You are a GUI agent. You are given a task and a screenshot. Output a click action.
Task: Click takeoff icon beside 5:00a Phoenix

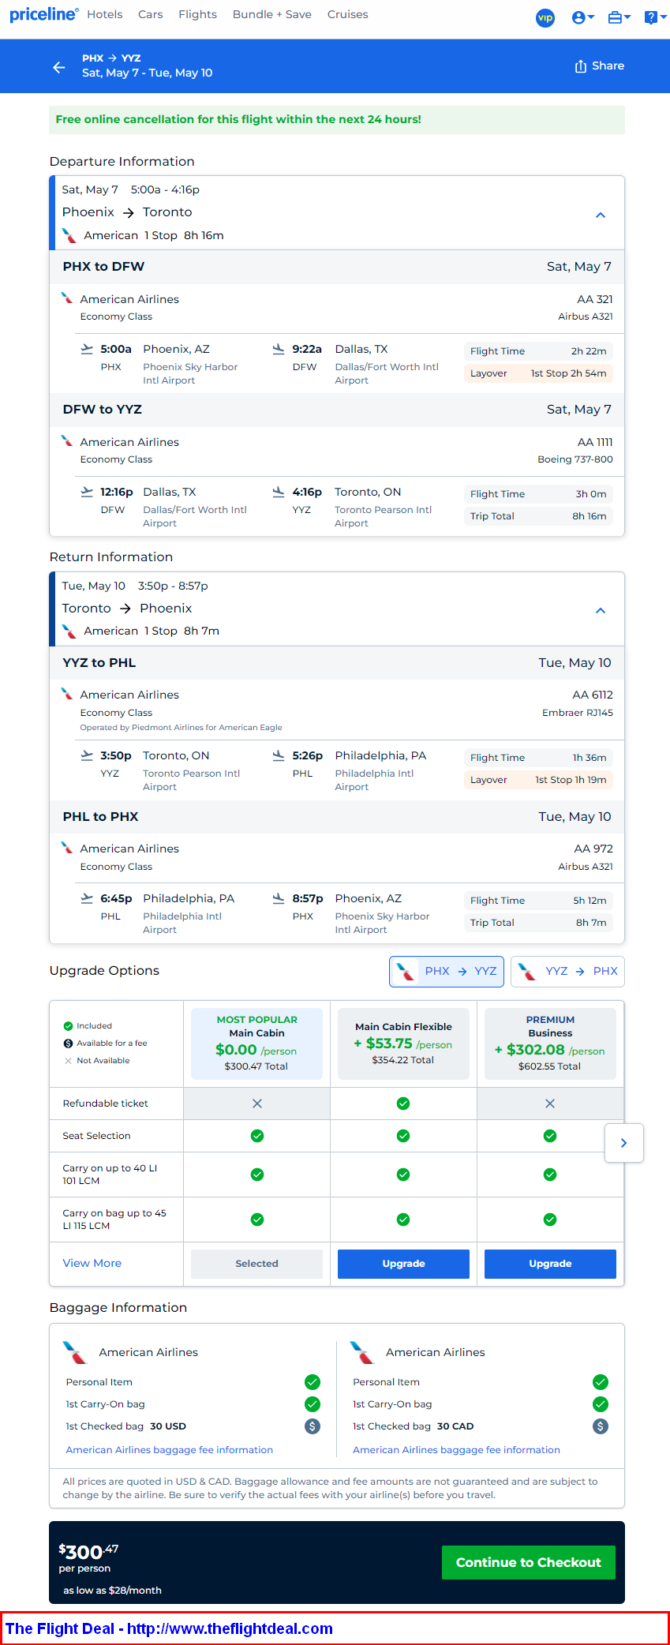pos(87,349)
